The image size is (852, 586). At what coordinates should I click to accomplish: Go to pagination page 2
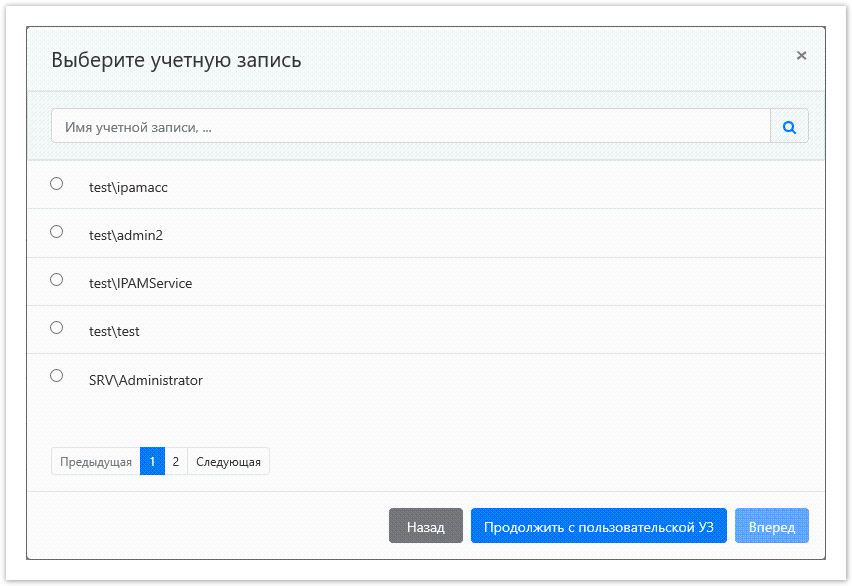tap(176, 462)
